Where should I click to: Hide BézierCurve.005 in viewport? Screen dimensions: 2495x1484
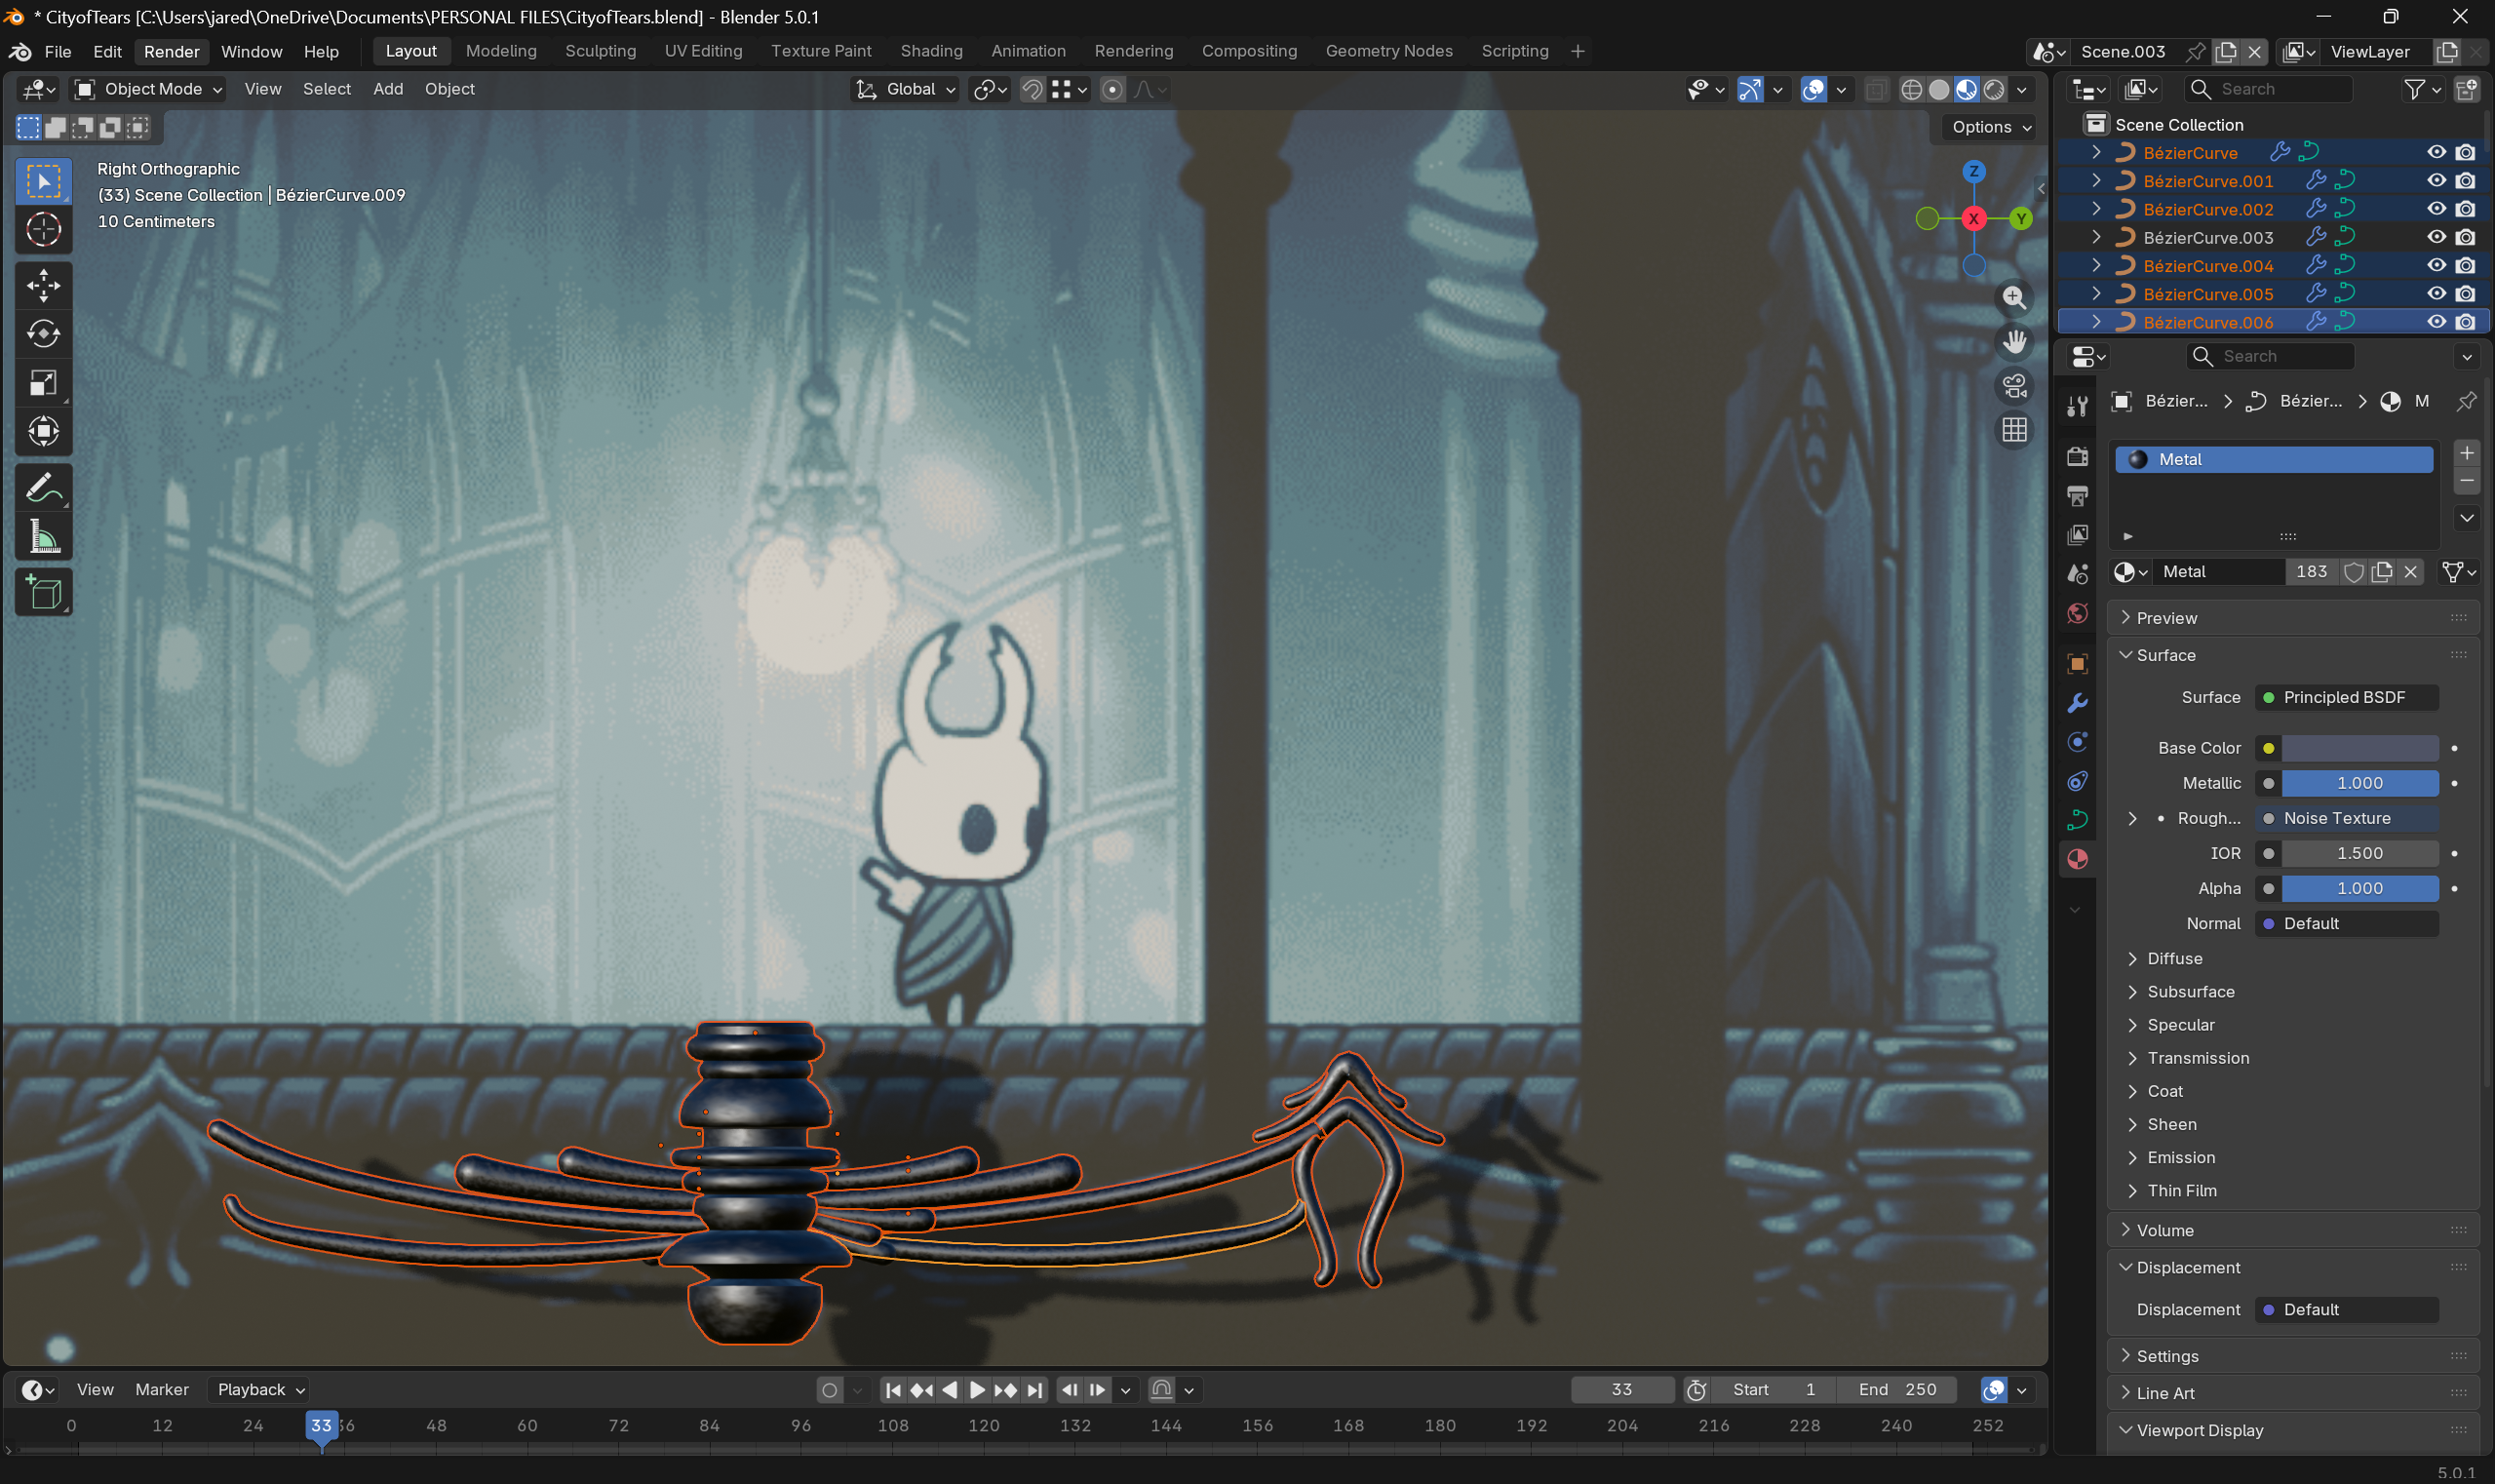2436,294
